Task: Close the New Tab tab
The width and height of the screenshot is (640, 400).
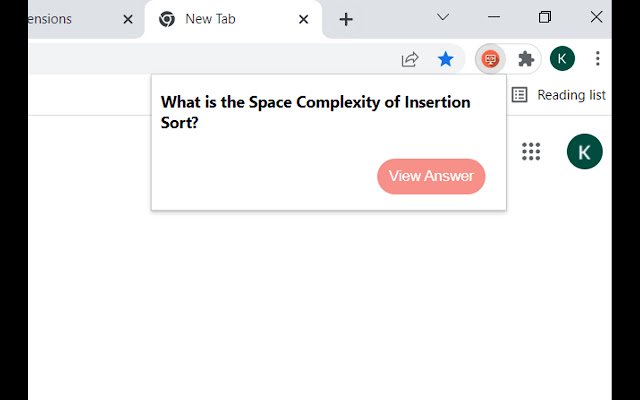Action: point(303,19)
